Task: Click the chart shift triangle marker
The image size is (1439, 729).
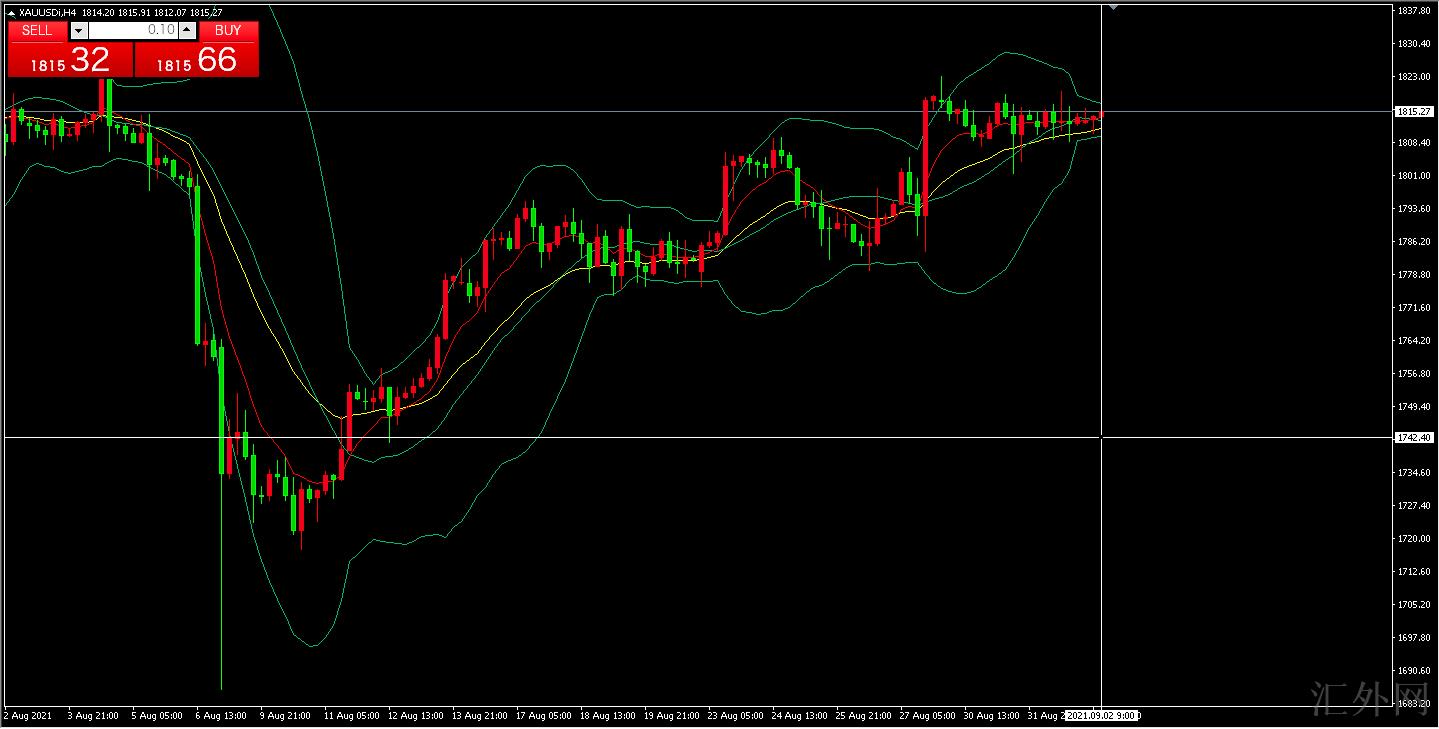Action: tap(1114, 7)
